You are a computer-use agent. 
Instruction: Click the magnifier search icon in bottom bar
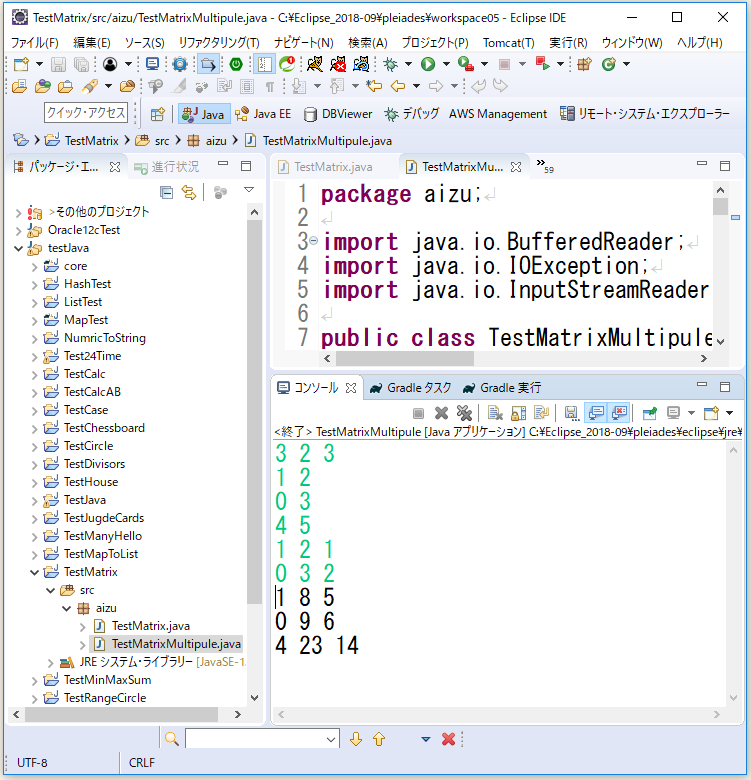[x=172, y=739]
